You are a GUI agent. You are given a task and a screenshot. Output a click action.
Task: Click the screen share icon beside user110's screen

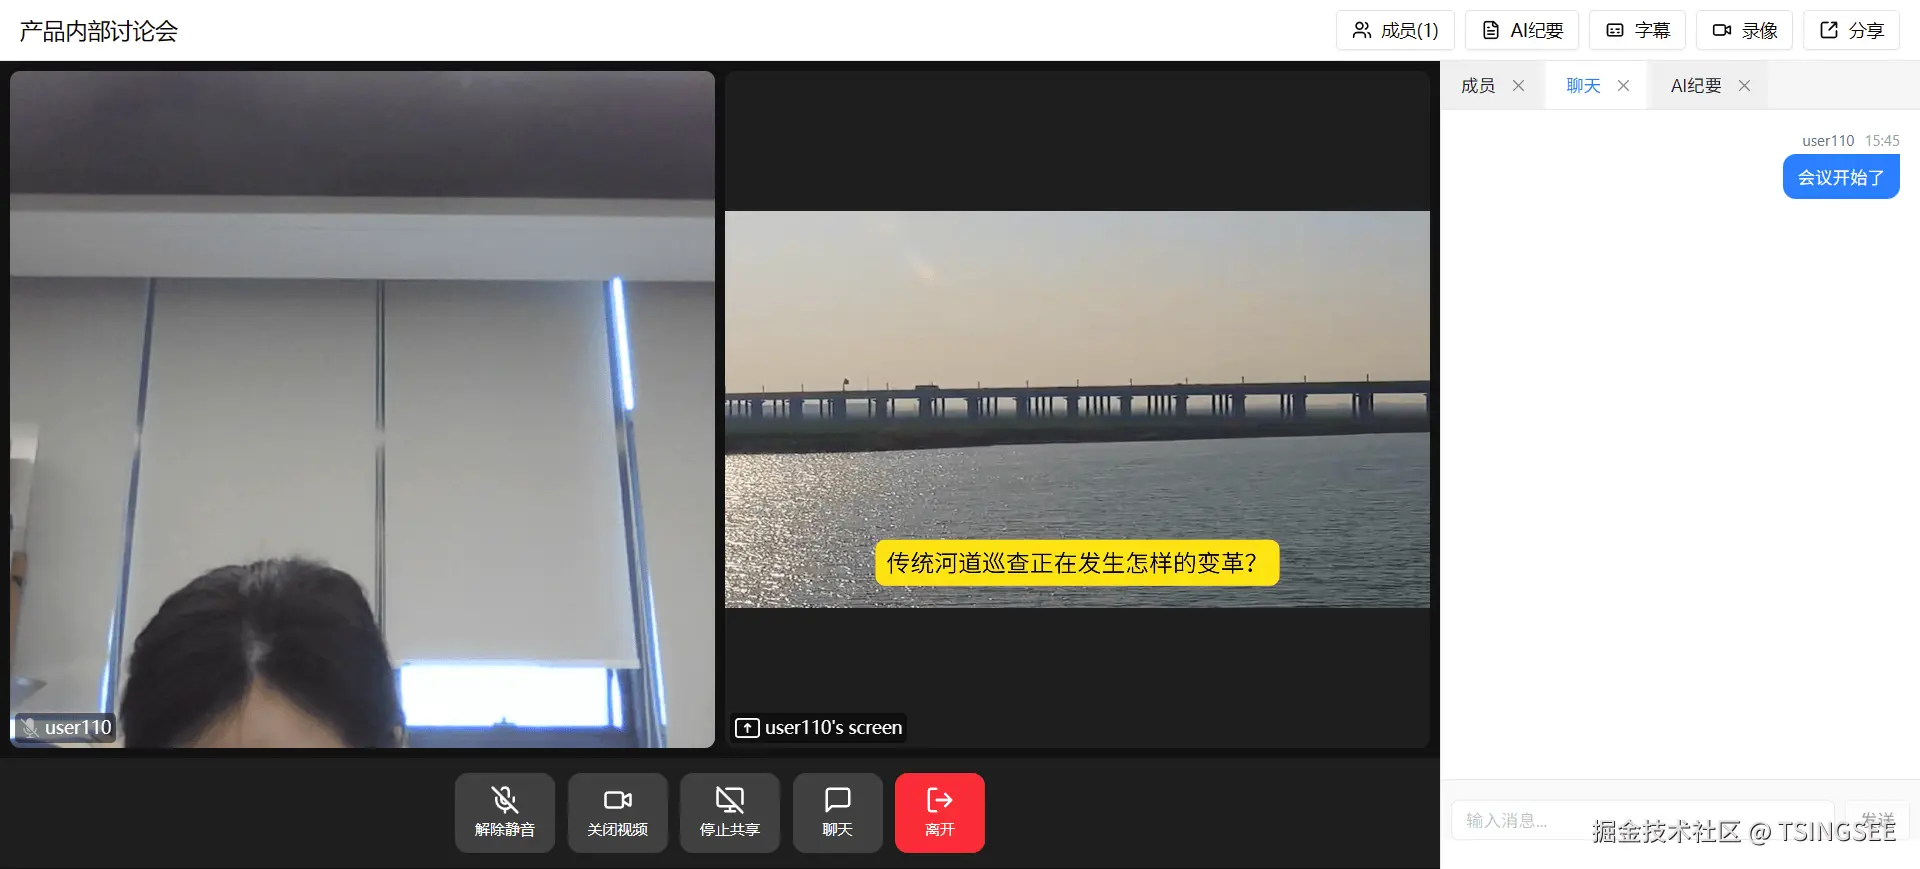point(747,728)
